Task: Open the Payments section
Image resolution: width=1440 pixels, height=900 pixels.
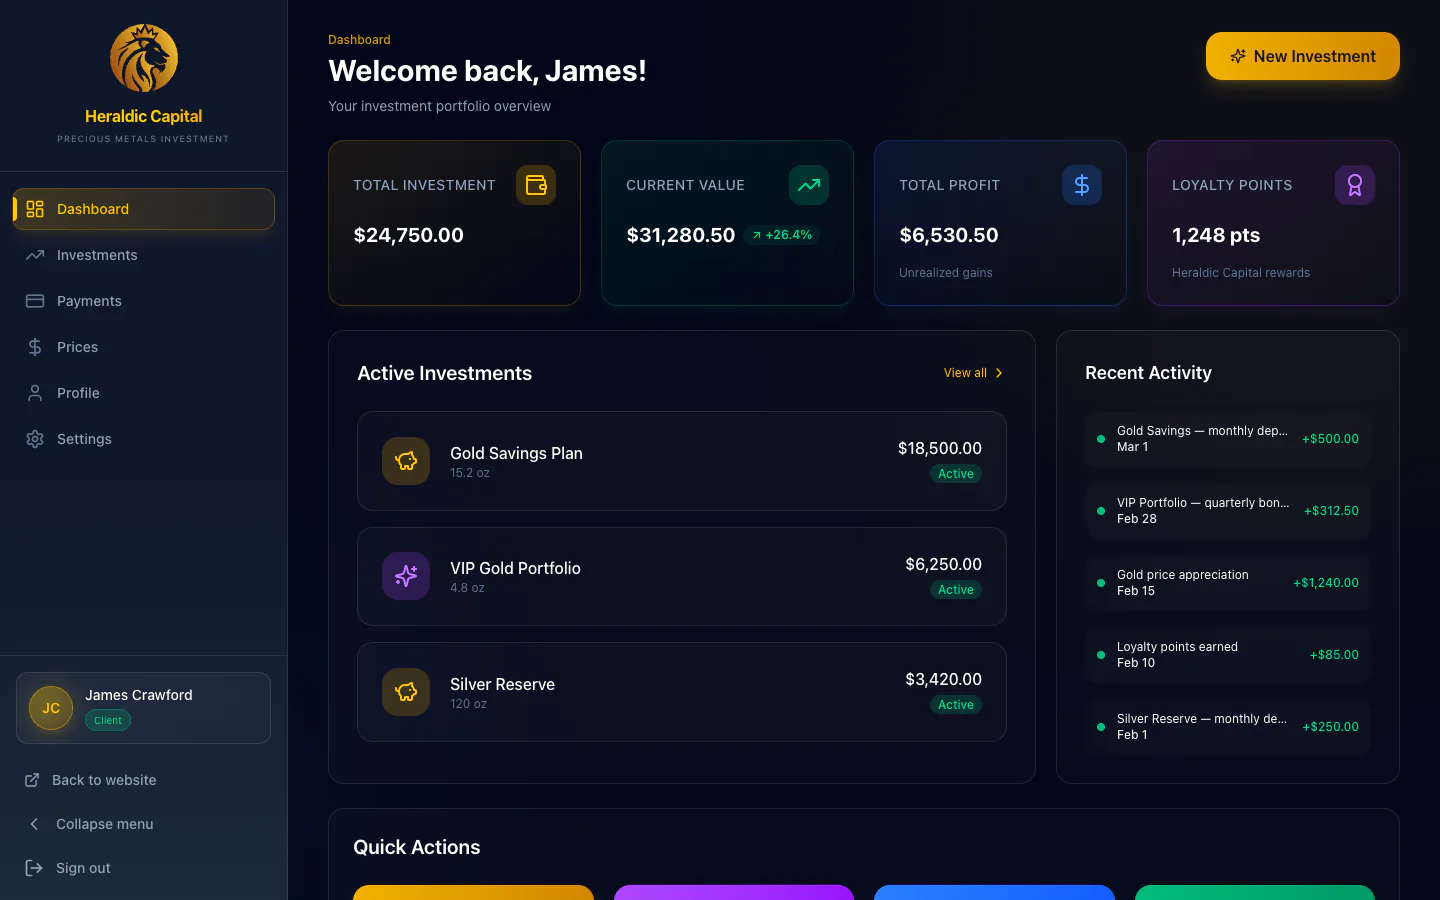Action: pyautogui.click(x=89, y=301)
